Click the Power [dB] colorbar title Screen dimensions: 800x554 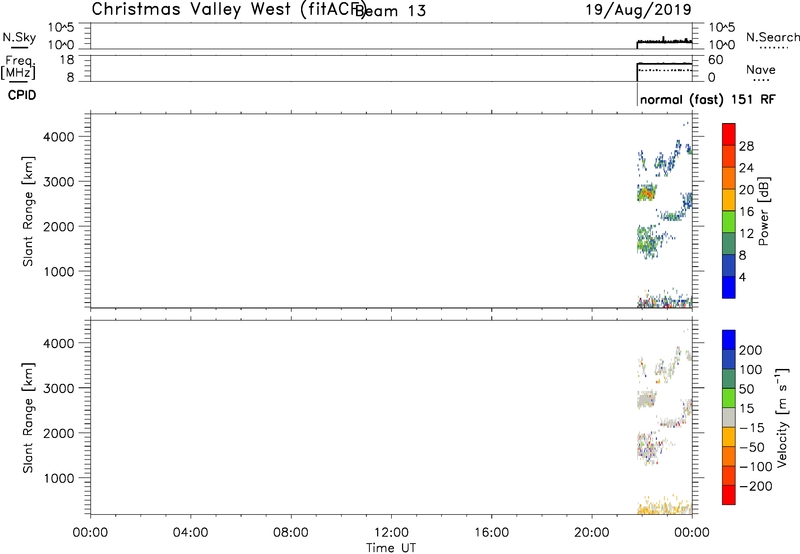[764, 211]
